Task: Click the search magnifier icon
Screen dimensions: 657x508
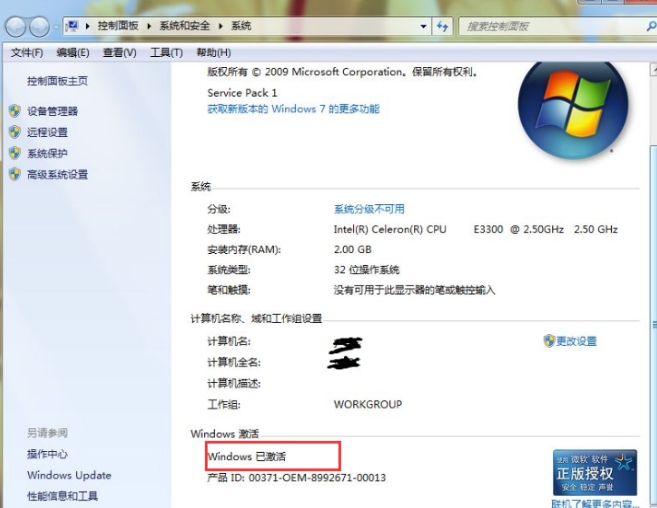Action: [x=651, y=26]
